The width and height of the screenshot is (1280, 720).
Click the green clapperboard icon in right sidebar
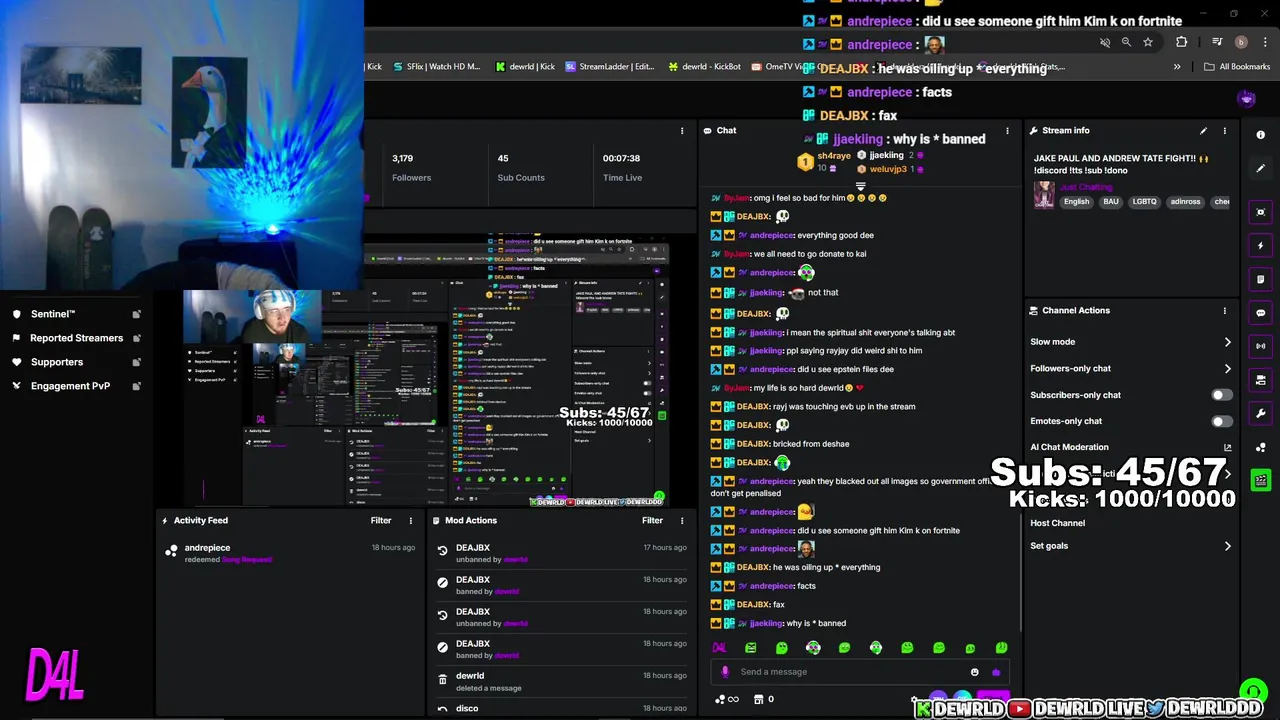point(1260,480)
